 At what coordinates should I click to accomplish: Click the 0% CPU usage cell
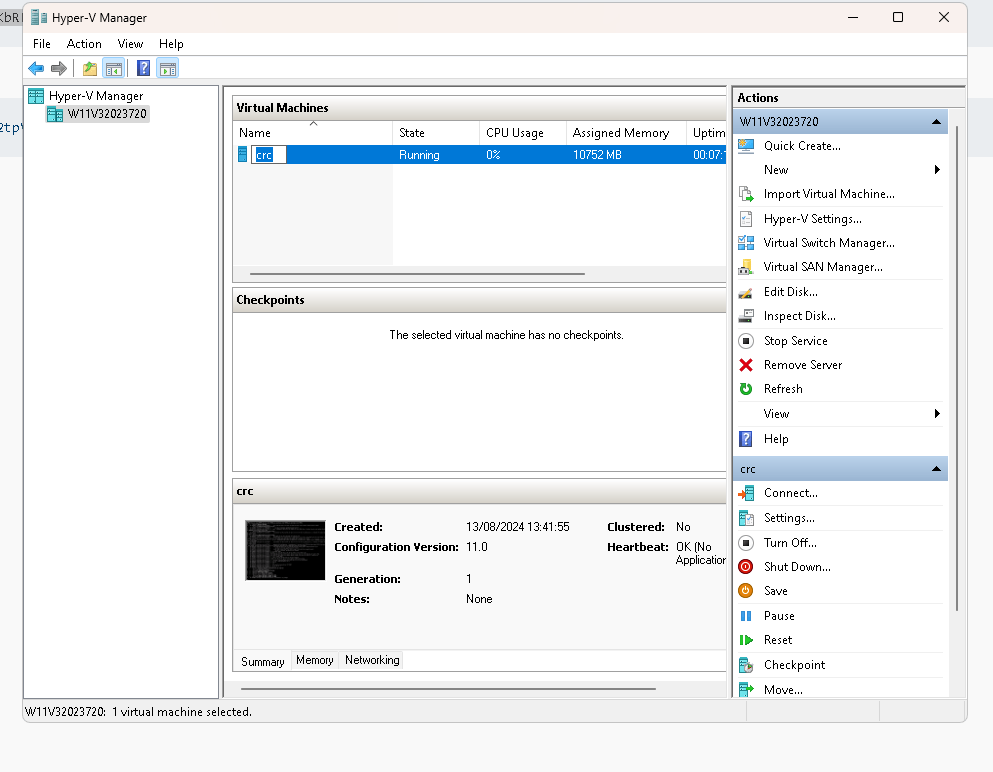point(493,155)
